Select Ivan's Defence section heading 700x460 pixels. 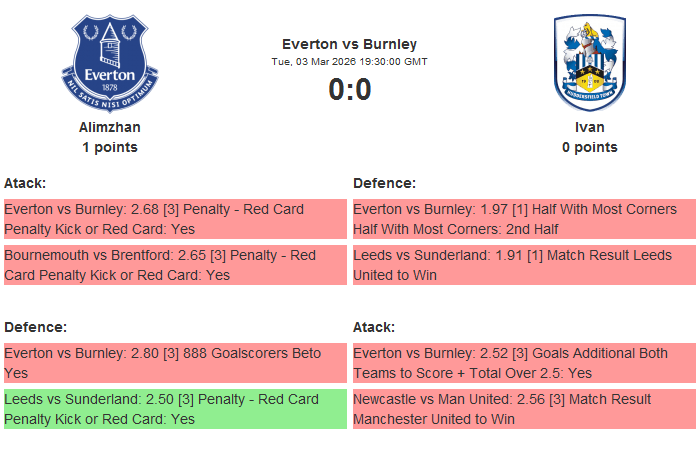pyautogui.click(x=384, y=183)
